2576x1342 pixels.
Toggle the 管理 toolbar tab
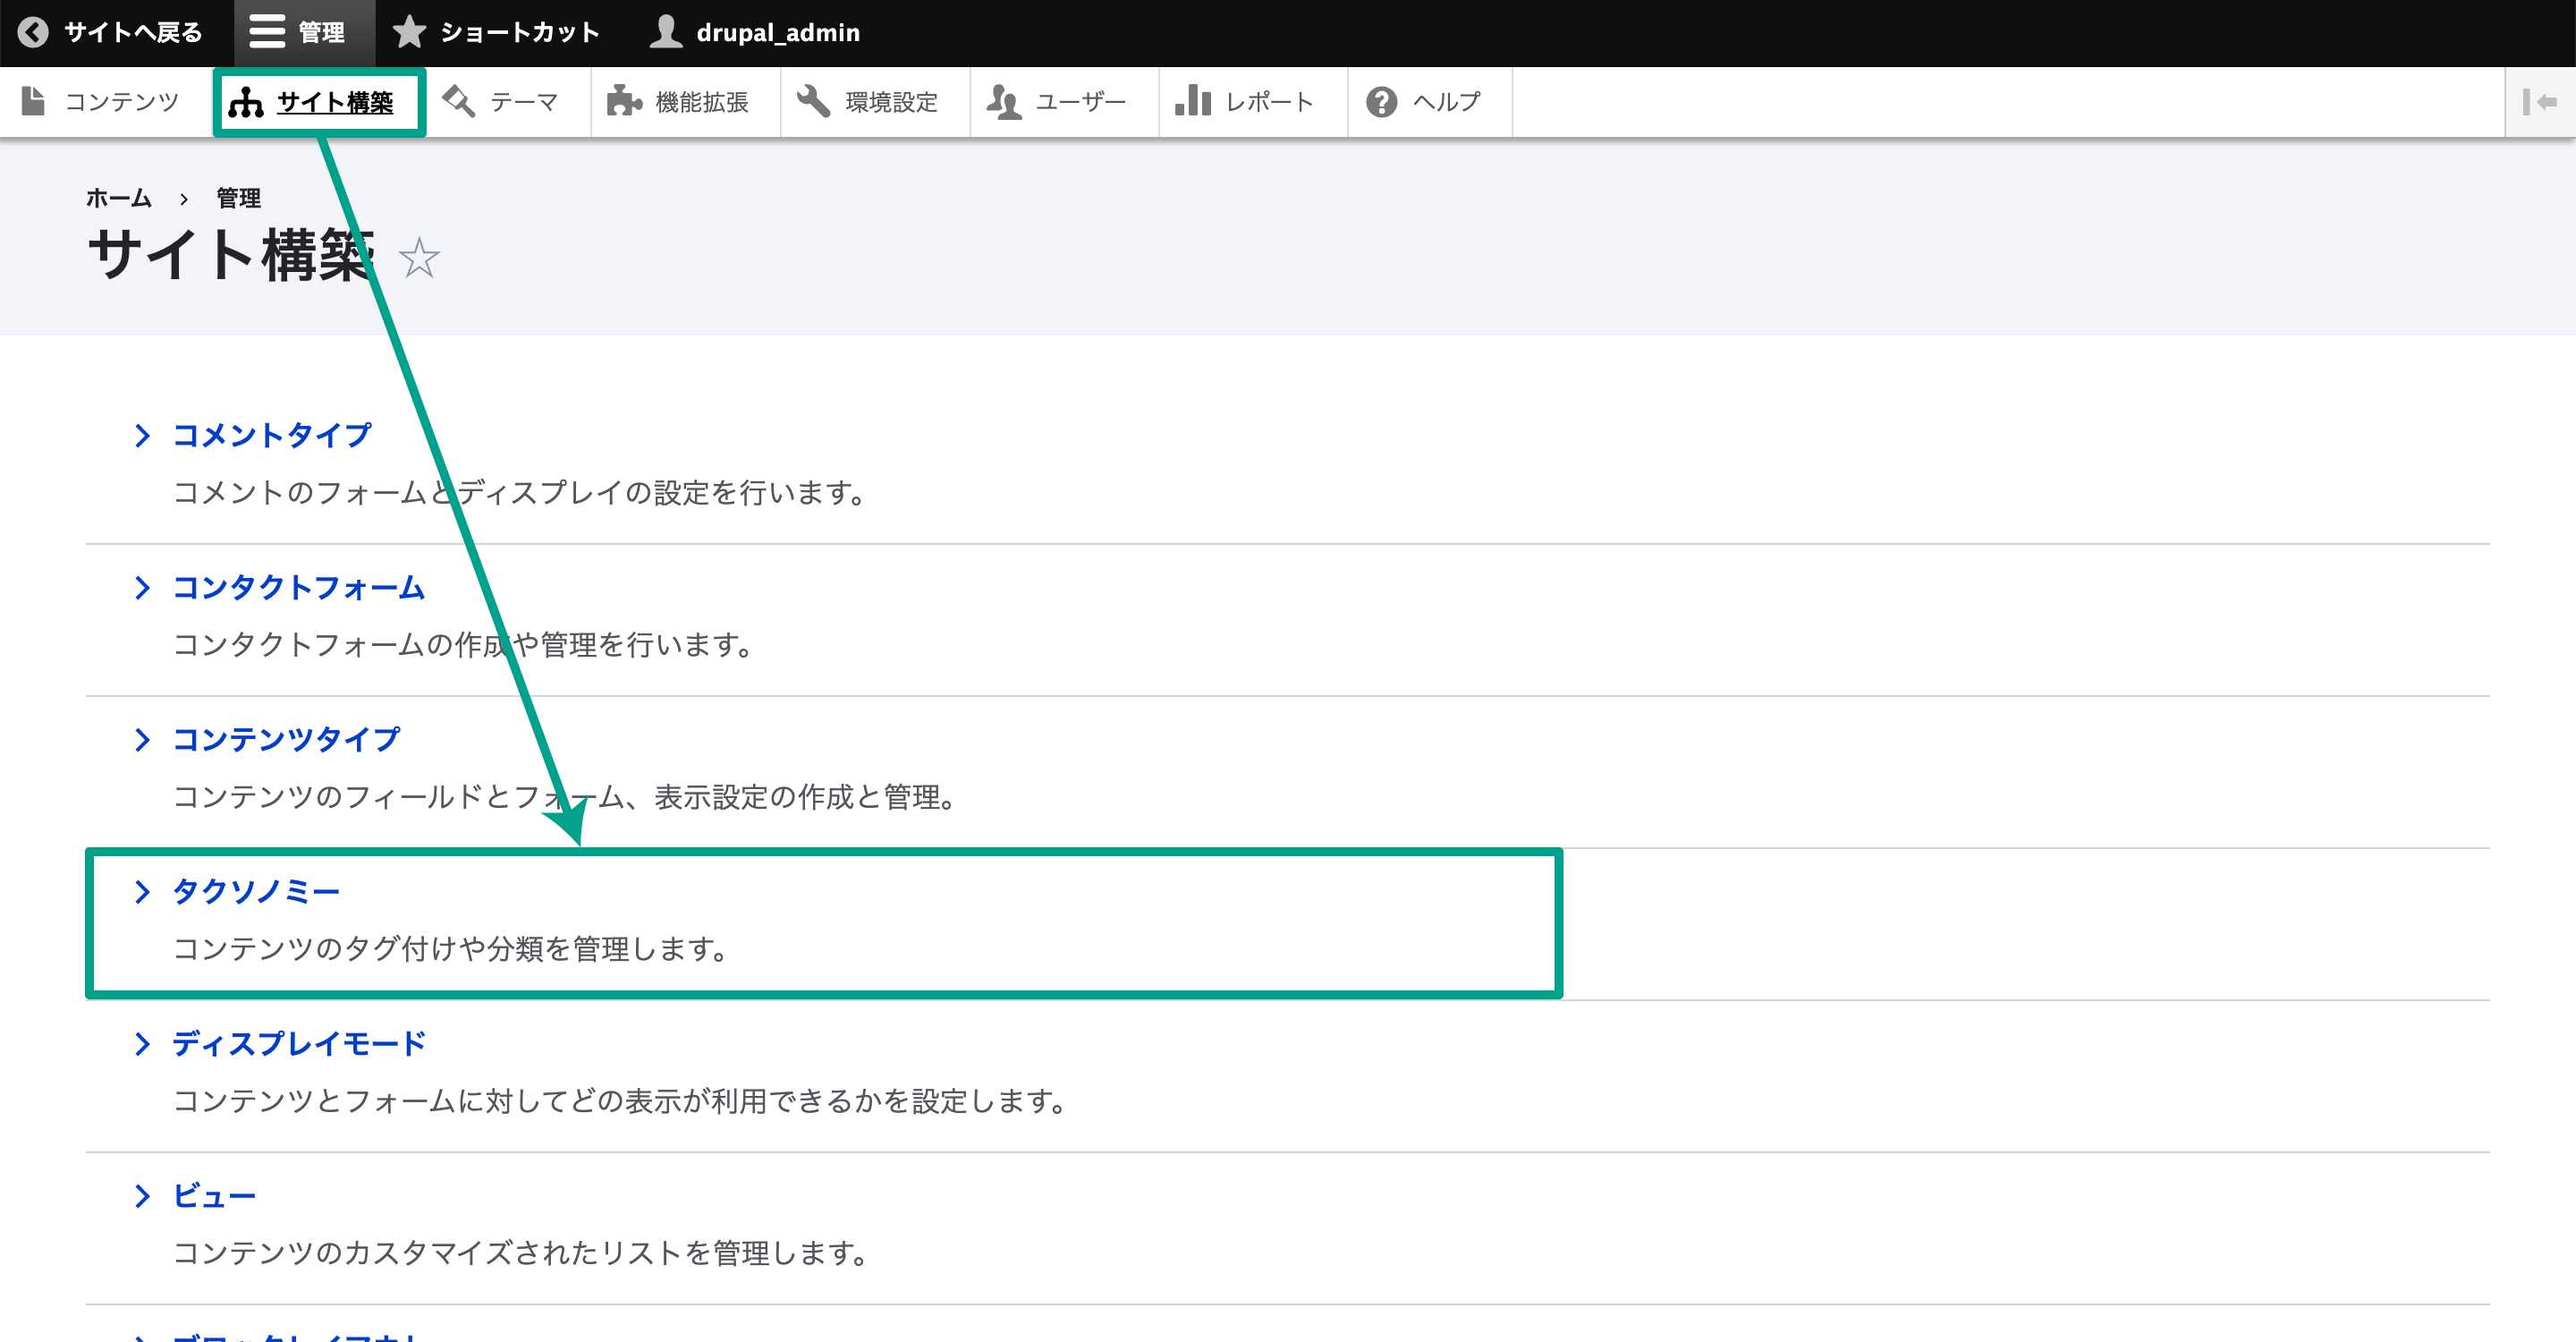point(304,32)
